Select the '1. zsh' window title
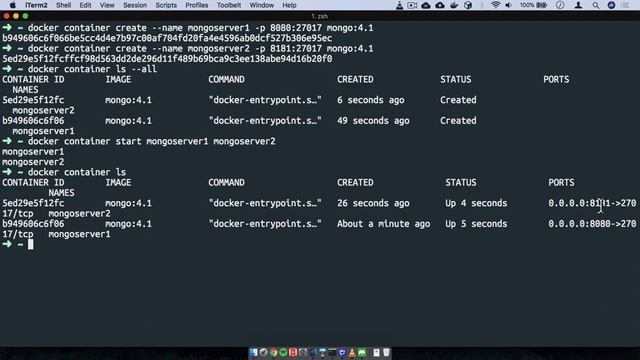This screenshot has width=640, height=360. click(320, 16)
